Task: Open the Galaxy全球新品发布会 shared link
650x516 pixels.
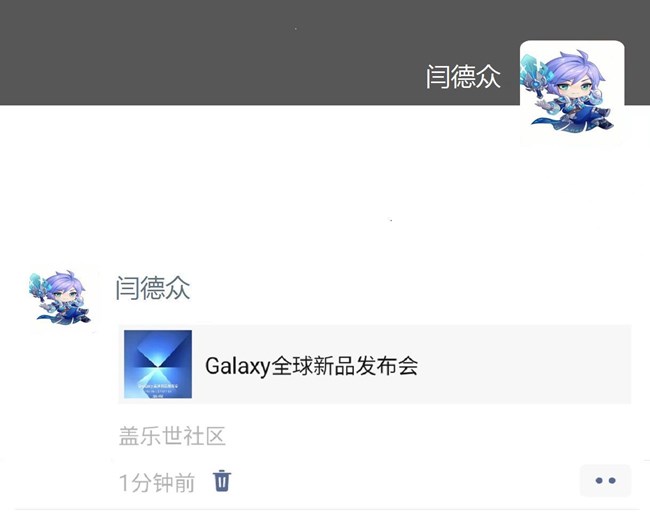Action: click(375, 364)
